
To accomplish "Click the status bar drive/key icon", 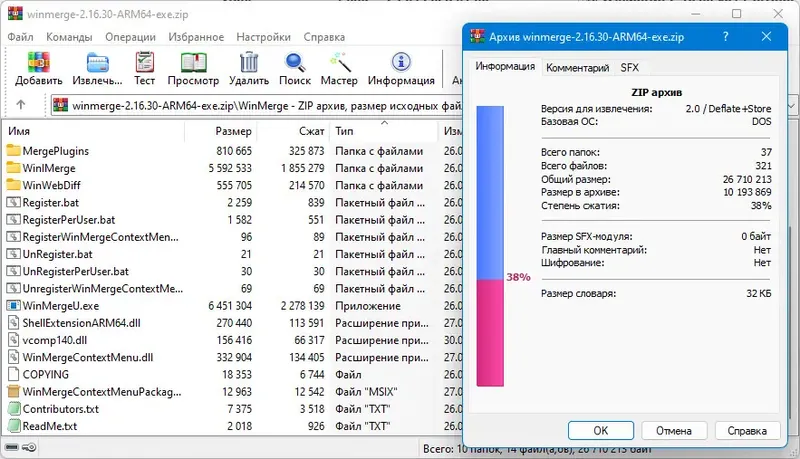I will coord(20,447).
